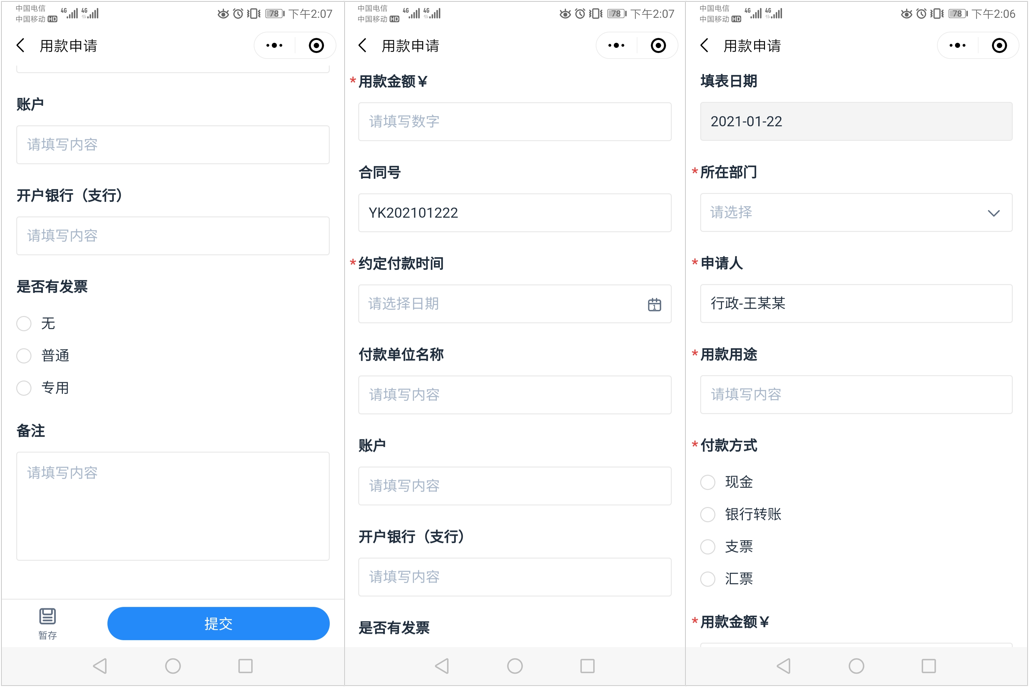Focus 付款单位名称 input field
The width and height of the screenshot is (1029, 687).
[515, 395]
